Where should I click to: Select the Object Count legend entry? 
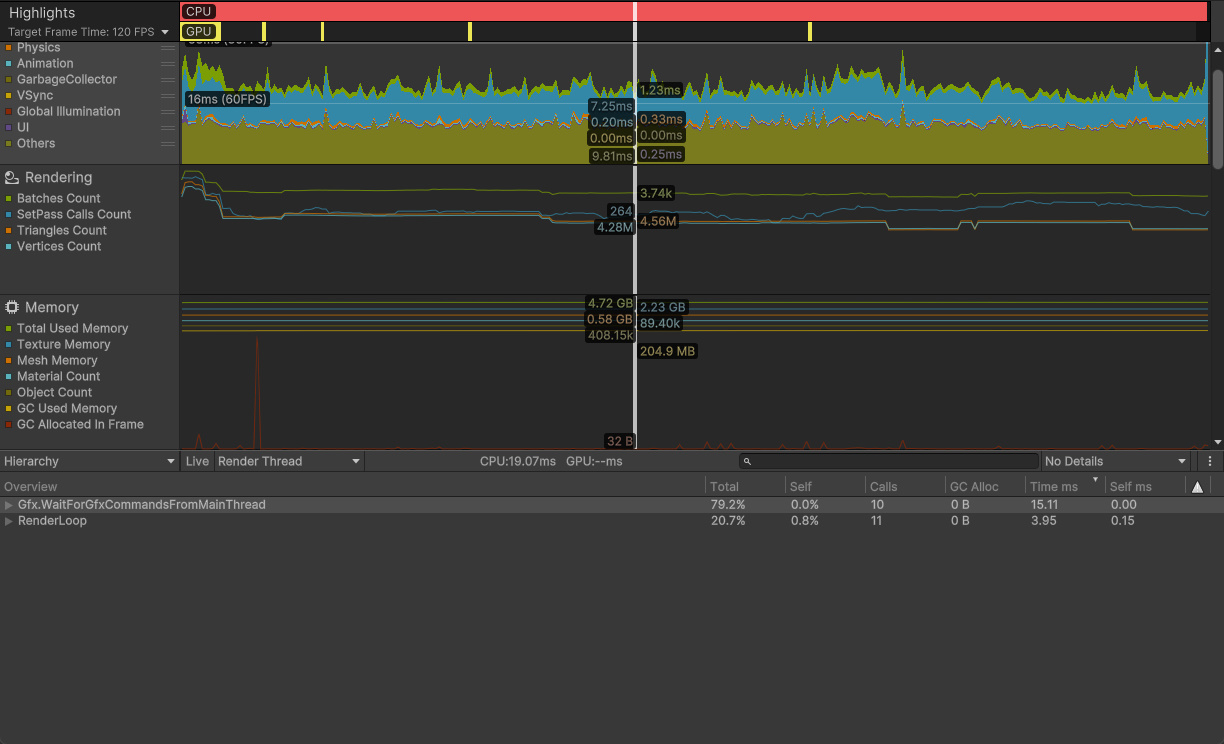[x=54, y=393]
